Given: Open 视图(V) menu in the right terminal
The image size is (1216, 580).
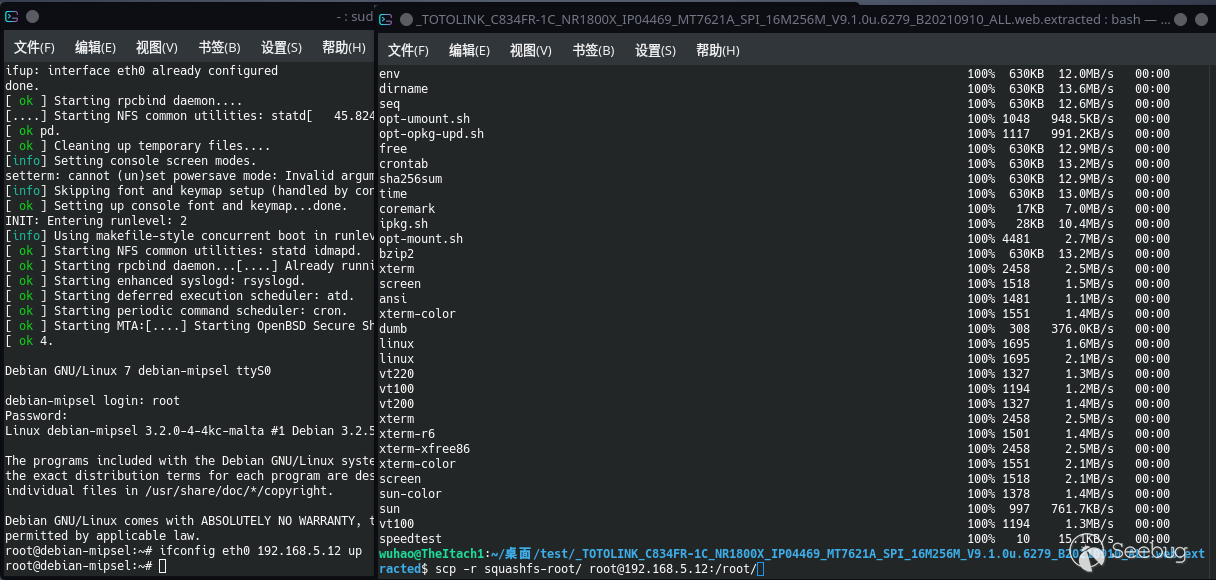Looking at the screenshot, I should [x=531, y=51].
